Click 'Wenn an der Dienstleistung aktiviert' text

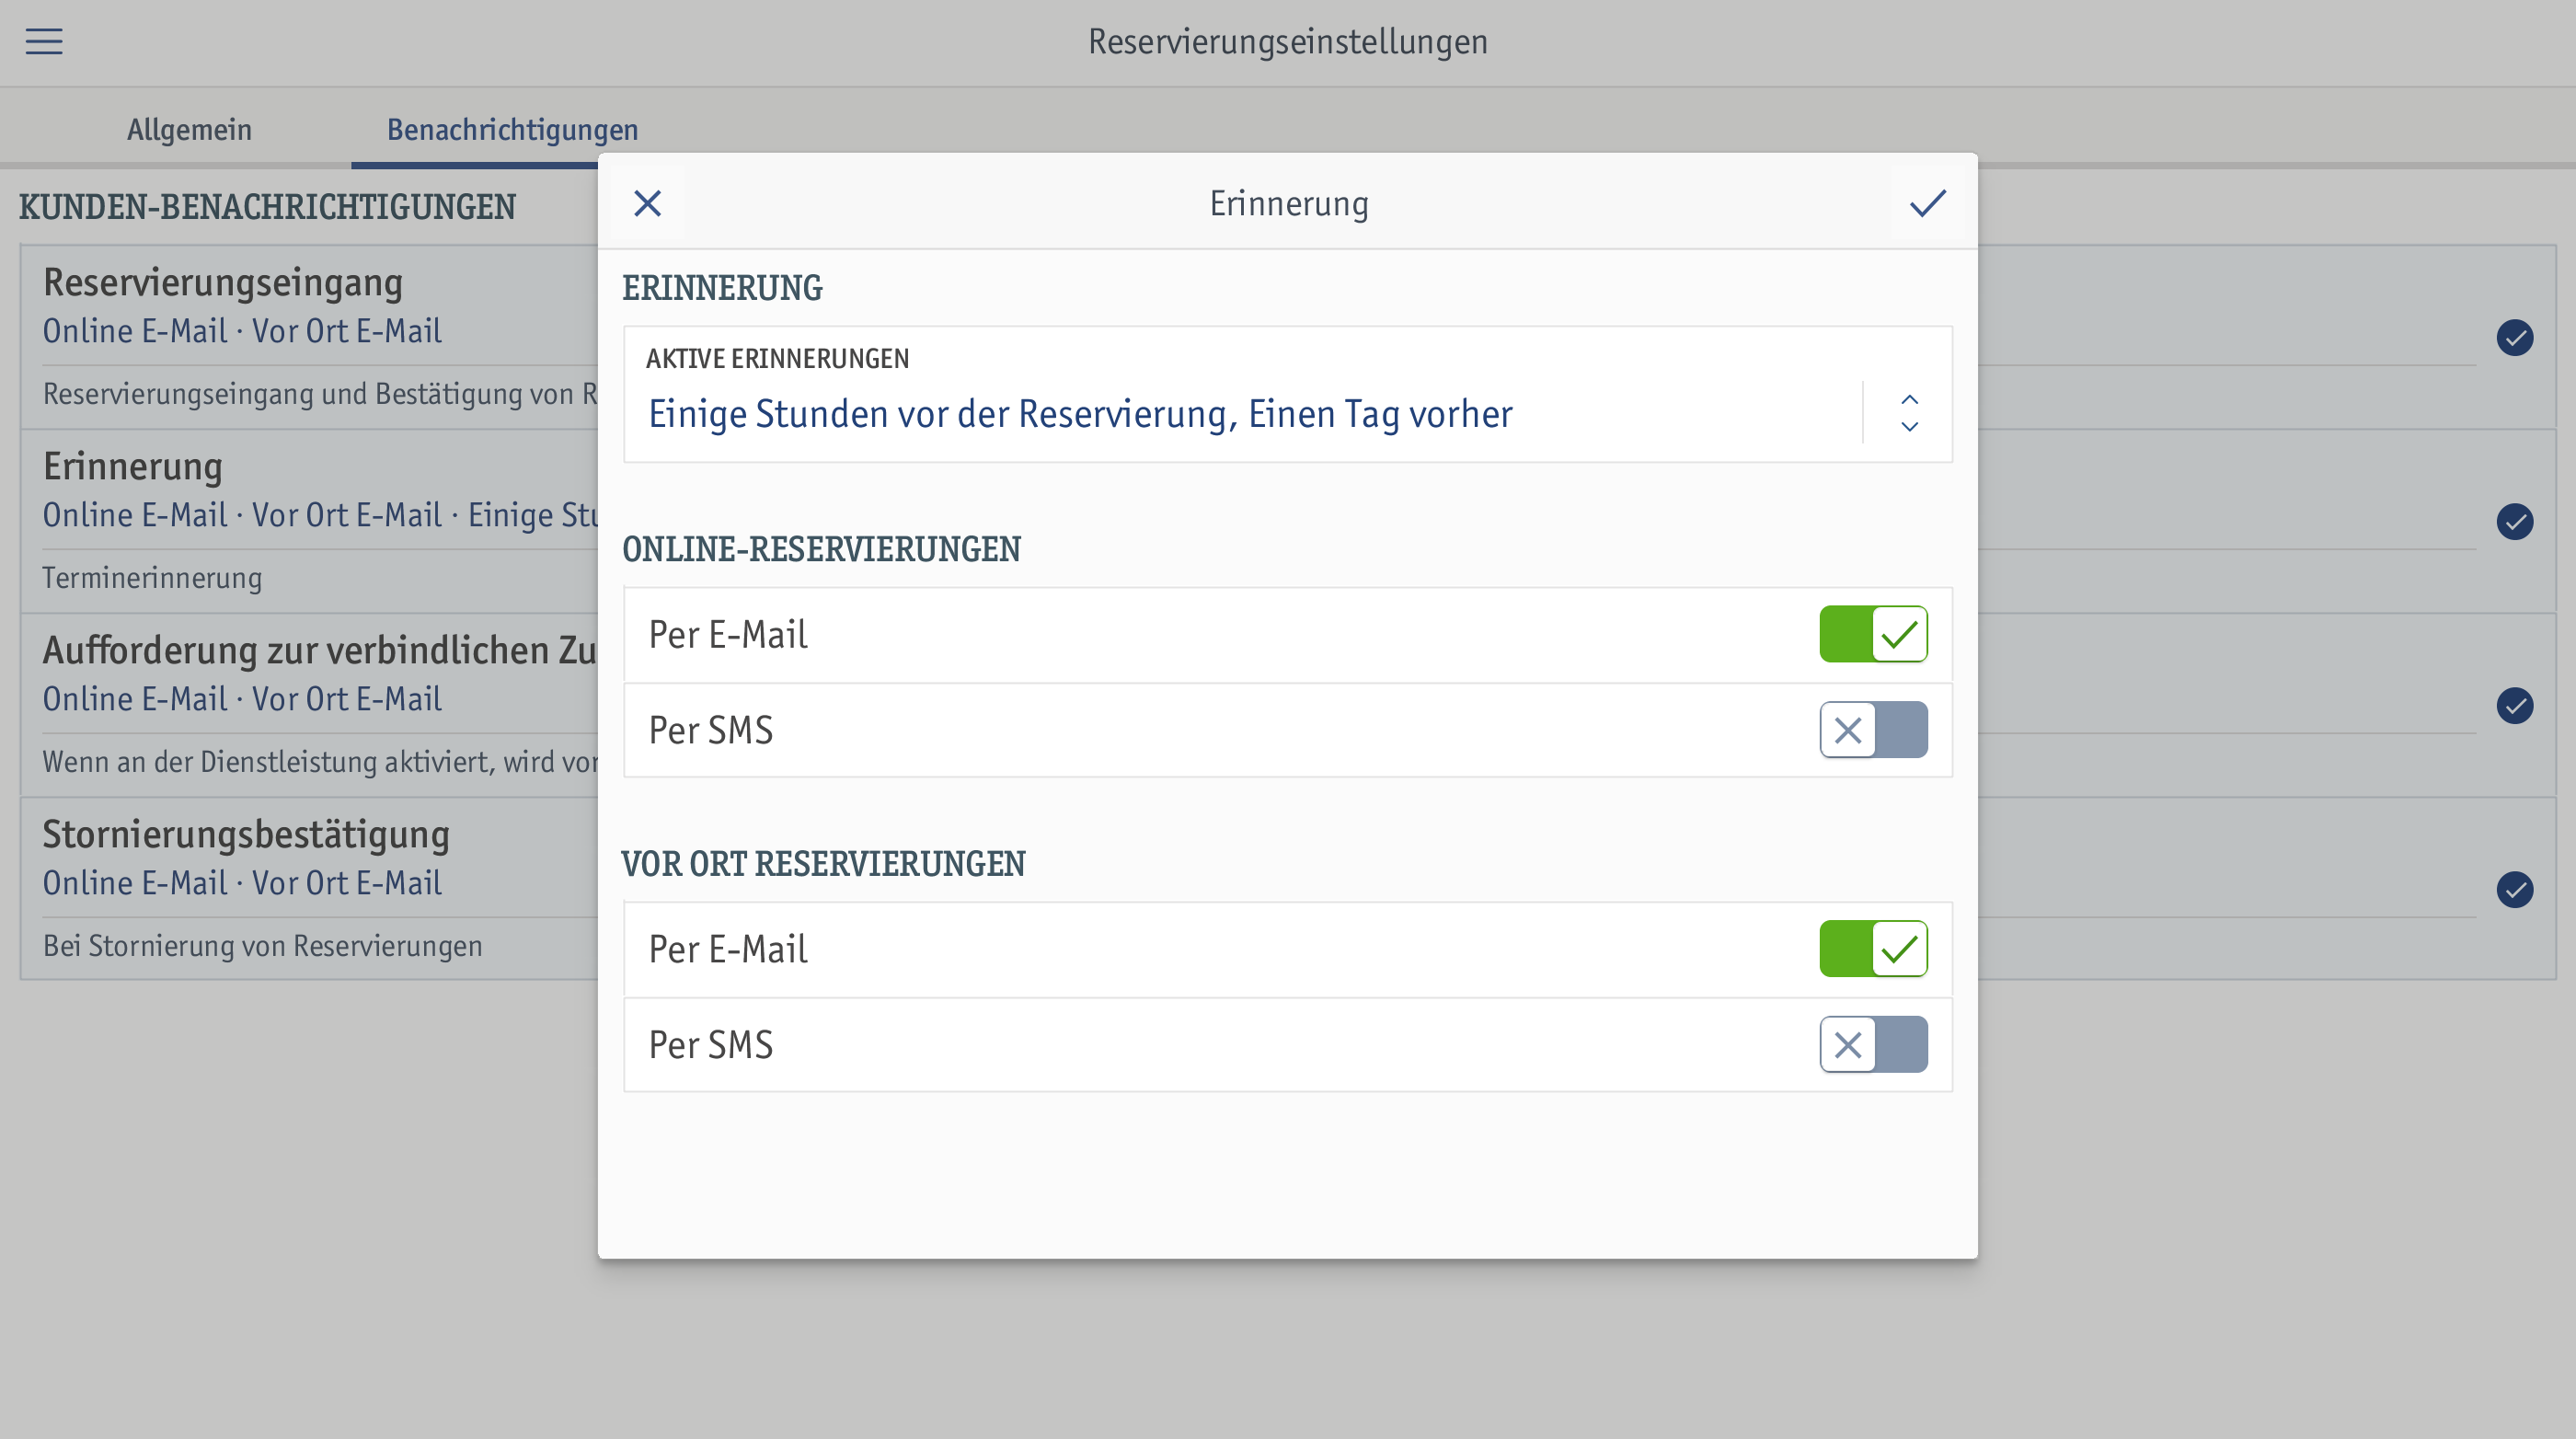tap(319, 762)
